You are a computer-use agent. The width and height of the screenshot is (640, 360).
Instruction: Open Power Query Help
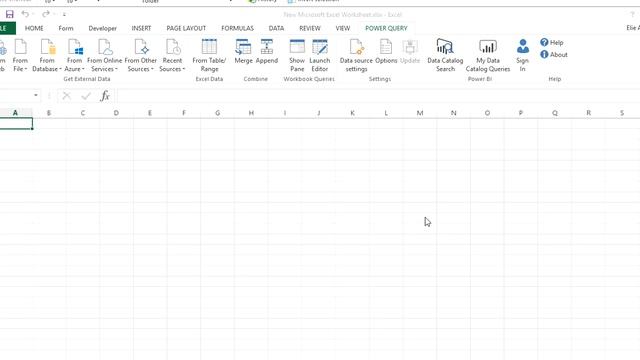(x=552, y=42)
